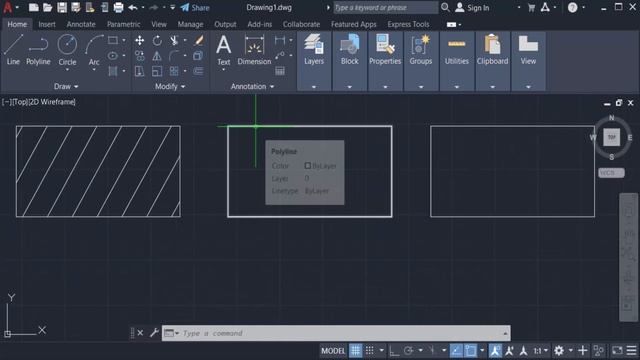Toggle Object Snap Tracking
640x360 pixels.
(456, 351)
